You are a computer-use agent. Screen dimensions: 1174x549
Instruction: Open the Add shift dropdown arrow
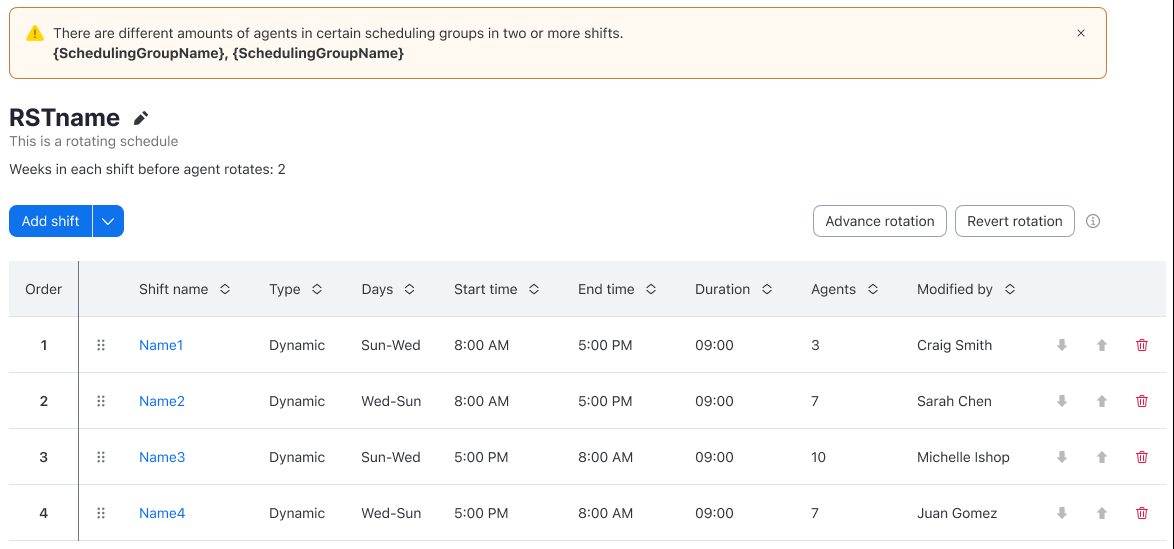(x=109, y=221)
